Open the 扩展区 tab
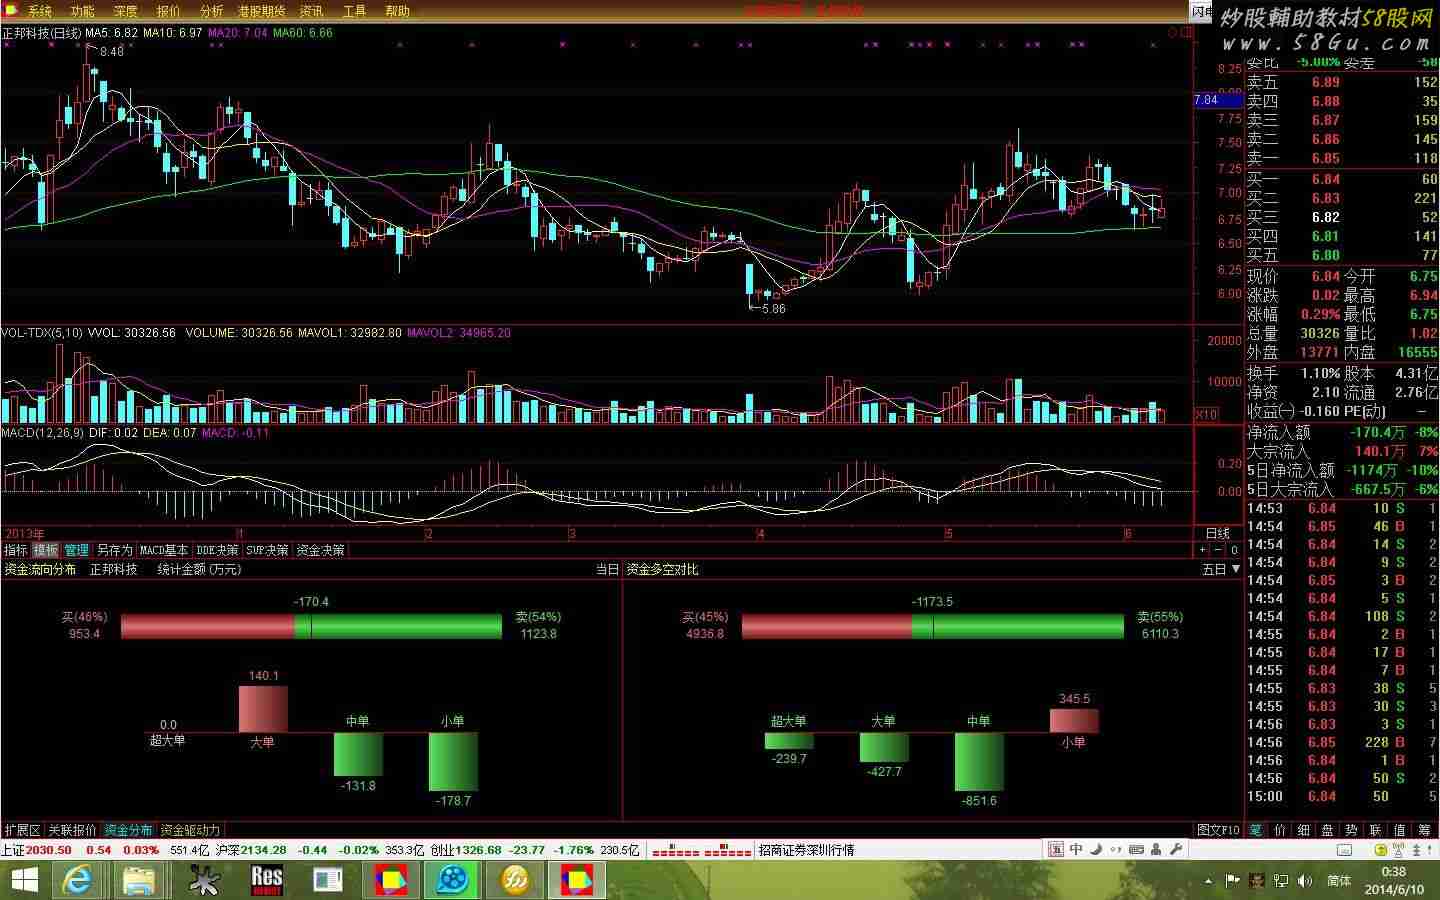The height and width of the screenshot is (900, 1440). tap(22, 830)
